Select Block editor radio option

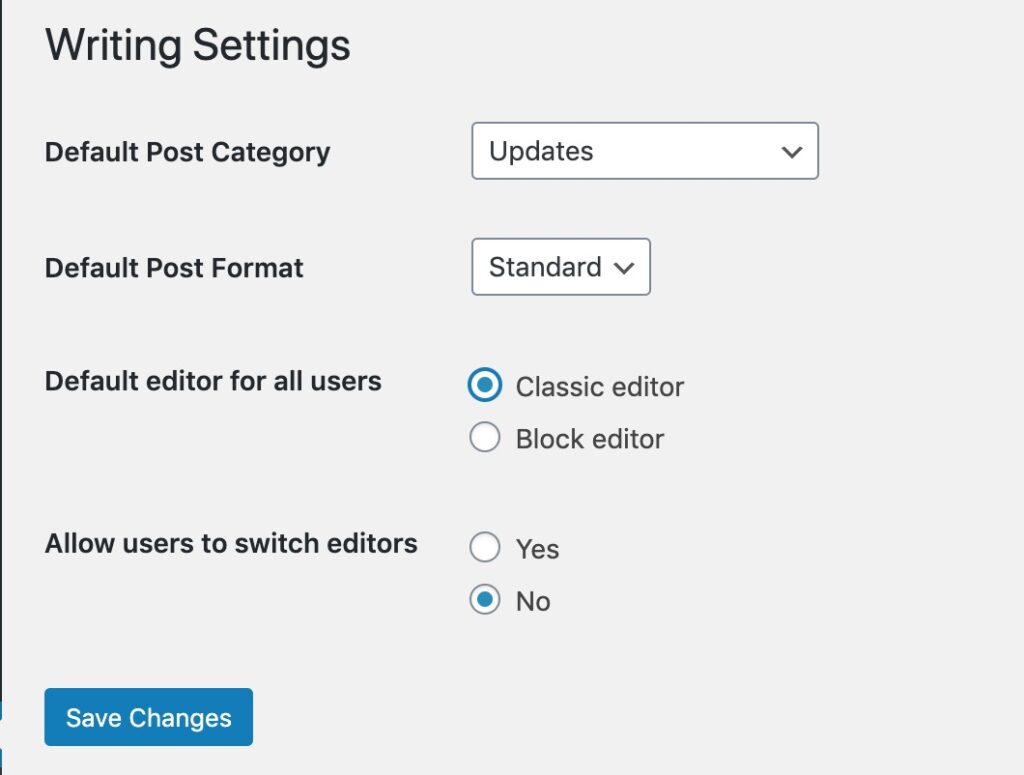point(485,437)
